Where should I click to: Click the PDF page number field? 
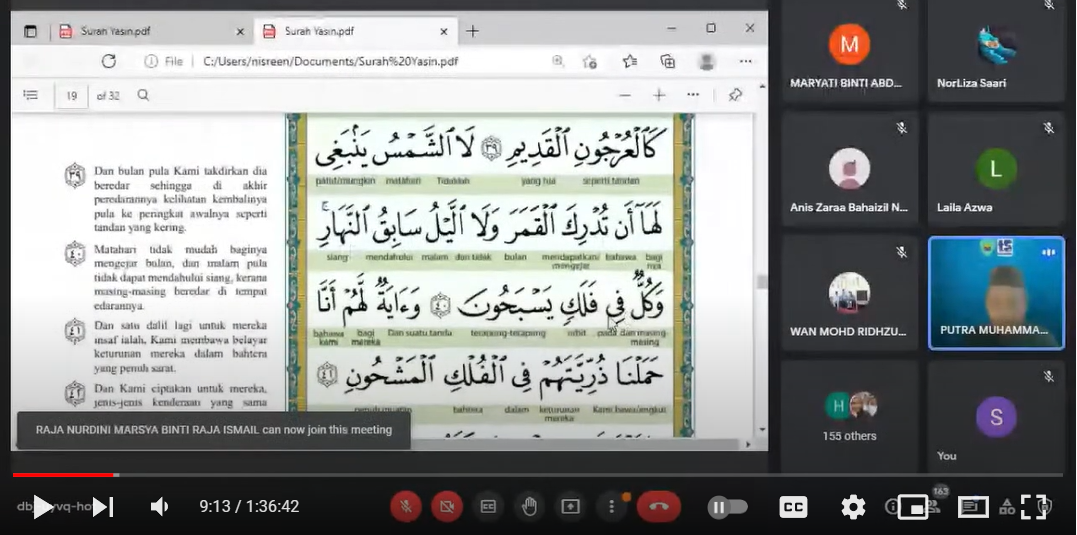tap(71, 96)
